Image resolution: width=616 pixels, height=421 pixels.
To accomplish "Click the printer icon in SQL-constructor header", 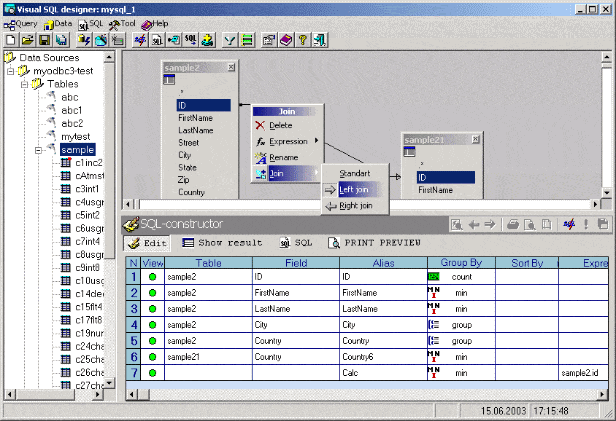I will click(x=511, y=225).
